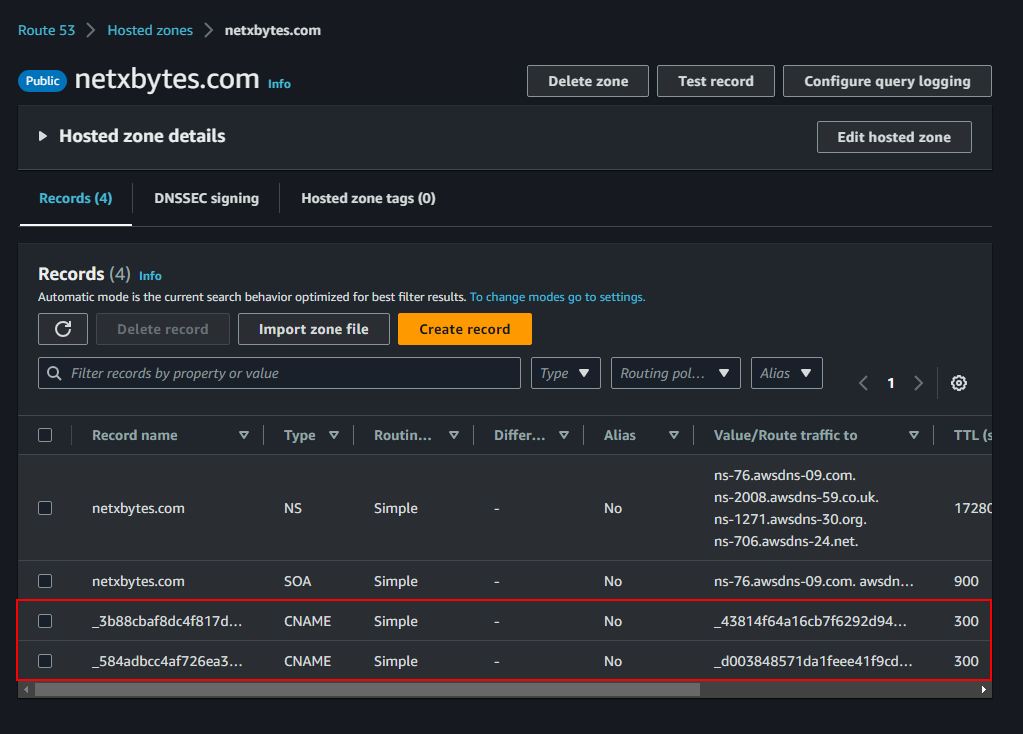
Task: Click the refresh records icon button
Action: 63,329
